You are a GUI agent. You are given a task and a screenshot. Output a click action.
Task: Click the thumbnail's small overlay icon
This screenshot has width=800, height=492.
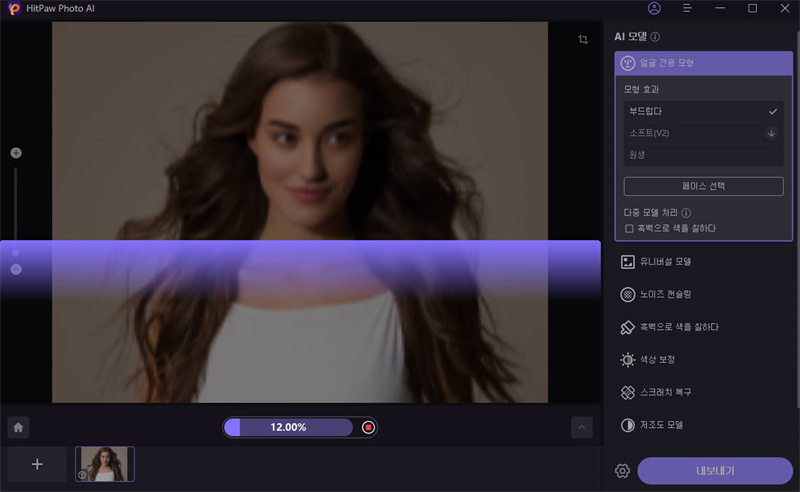tap(82, 475)
